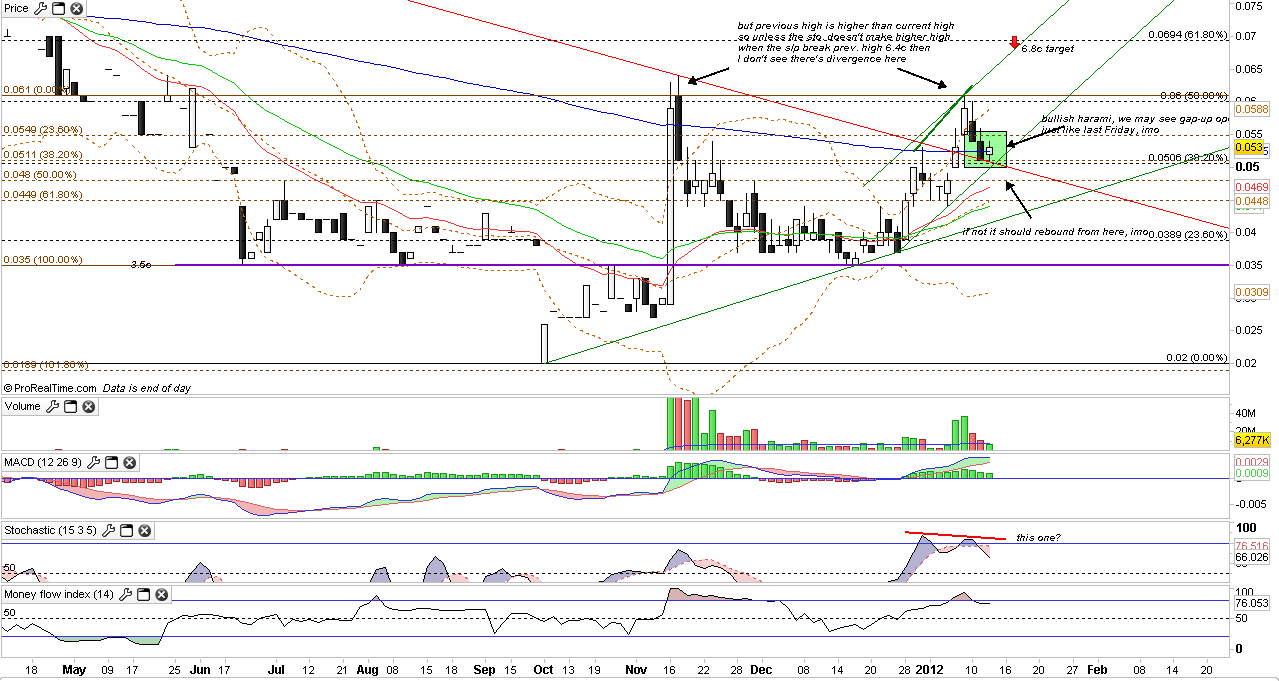Open Volume indicator settings wrench

coord(52,407)
